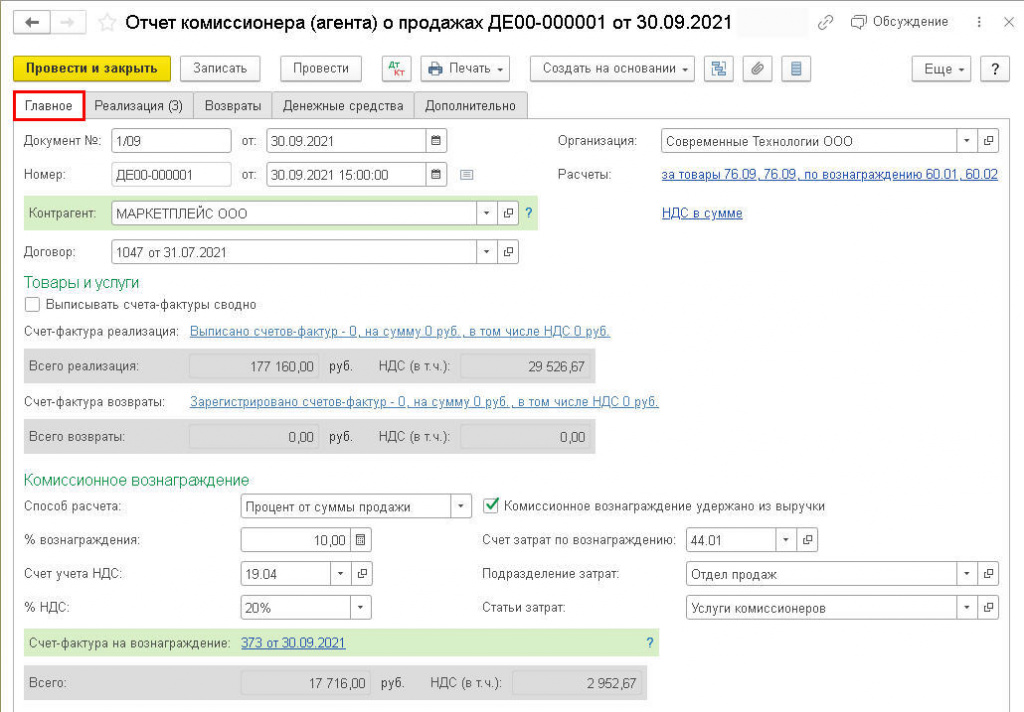Open the attached files paperclip icon
This screenshot has width=1024, height=712.
[758, 68]
